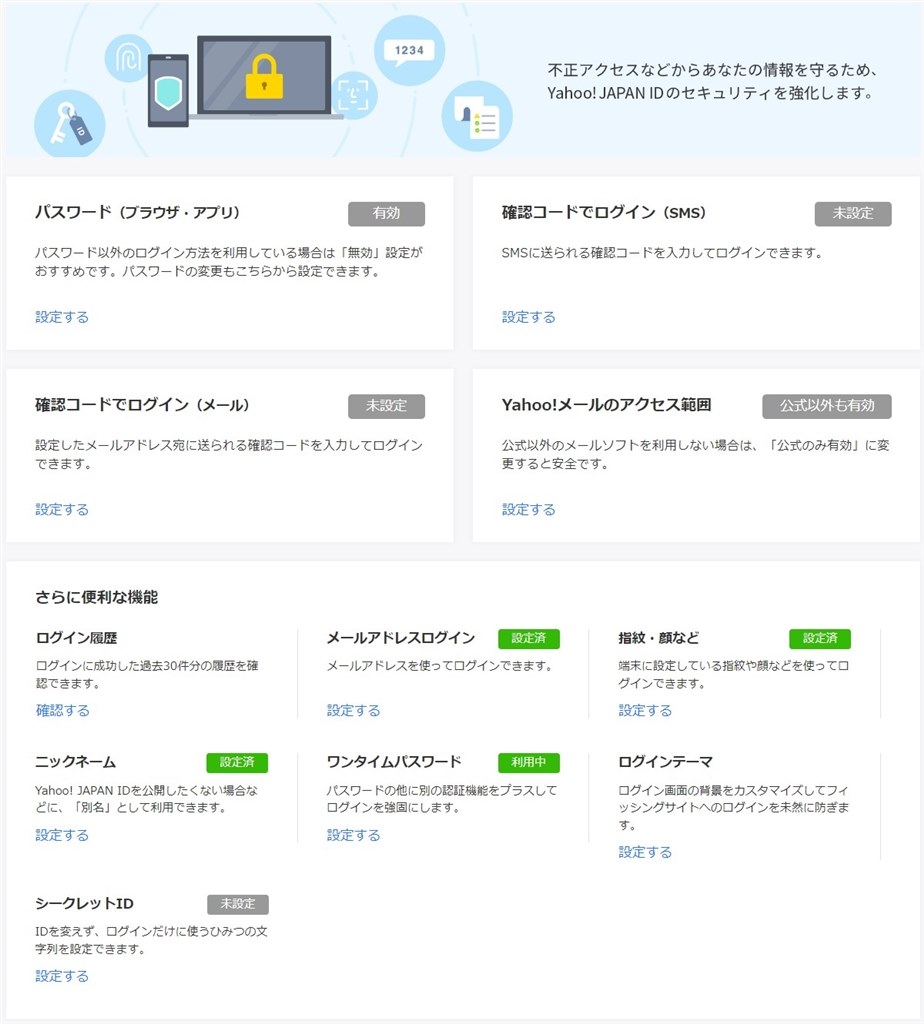Click the shield smartphone icon in the banner
Screen dimensions: 924x1024
[169, 94]
